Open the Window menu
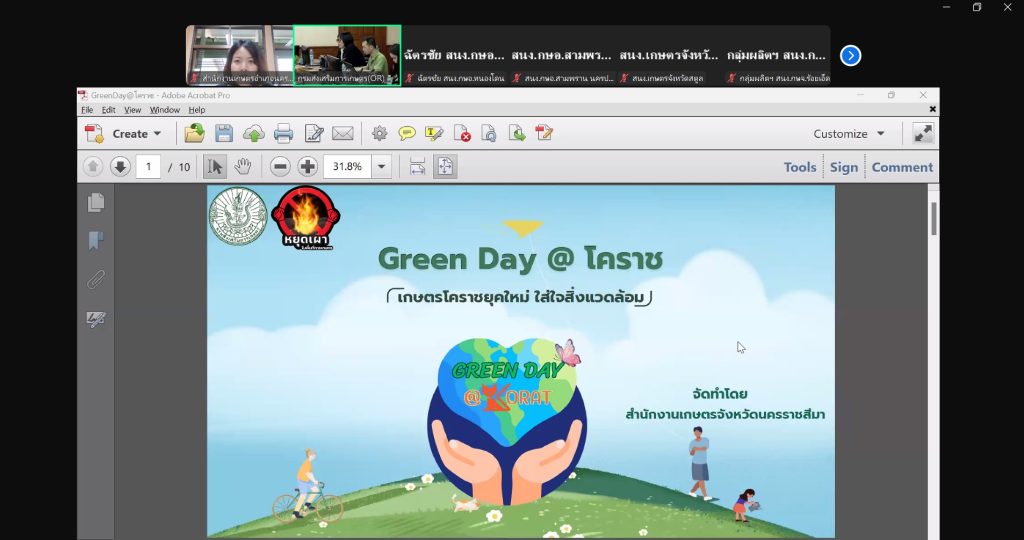The image size is (1024, 540). 165,110
